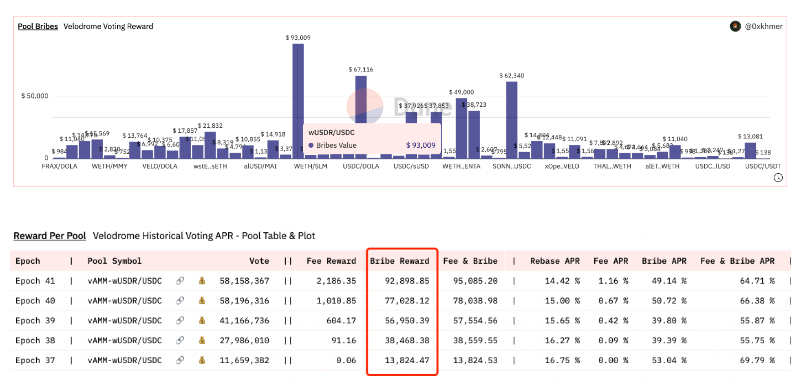Select the vAMM-wUSDR/USDC cell in Epoch 37
The image size is (803, 384).
point(124,360)
